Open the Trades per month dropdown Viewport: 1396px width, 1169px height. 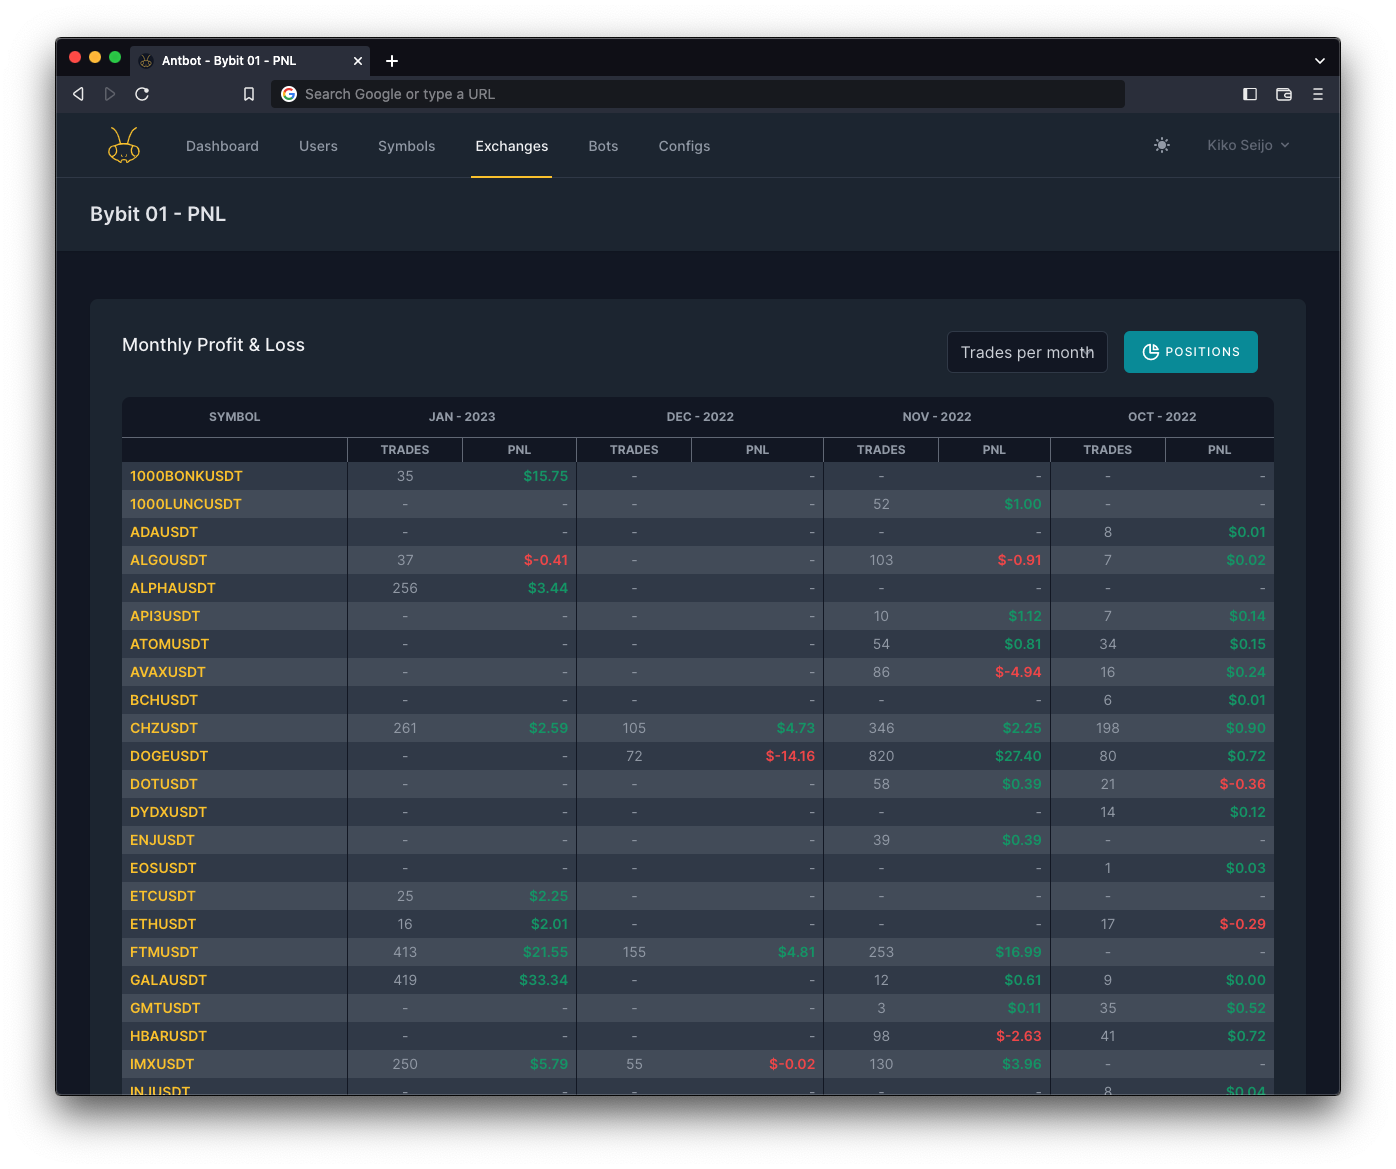click(x=1027, y=352)
